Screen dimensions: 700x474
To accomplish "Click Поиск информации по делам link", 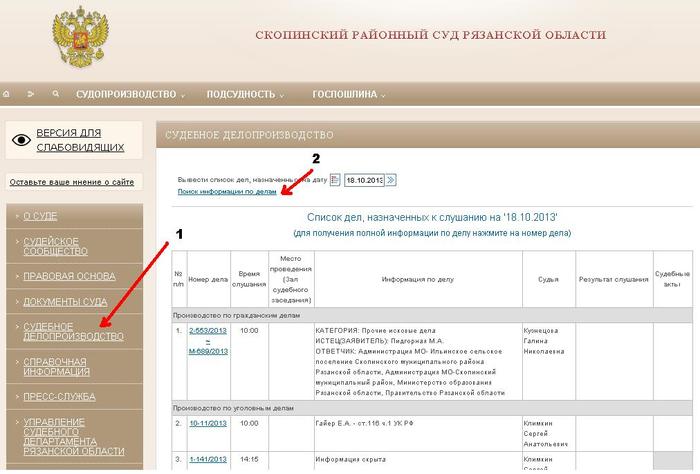I will click(x=227, y=192).
